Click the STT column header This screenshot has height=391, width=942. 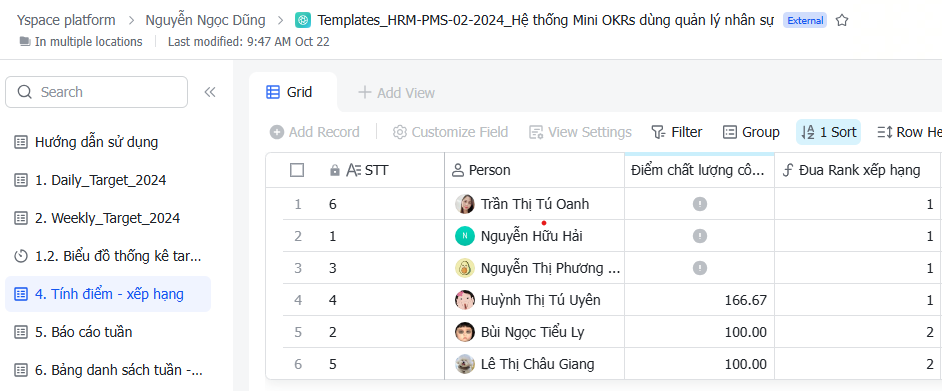[384, 170]
